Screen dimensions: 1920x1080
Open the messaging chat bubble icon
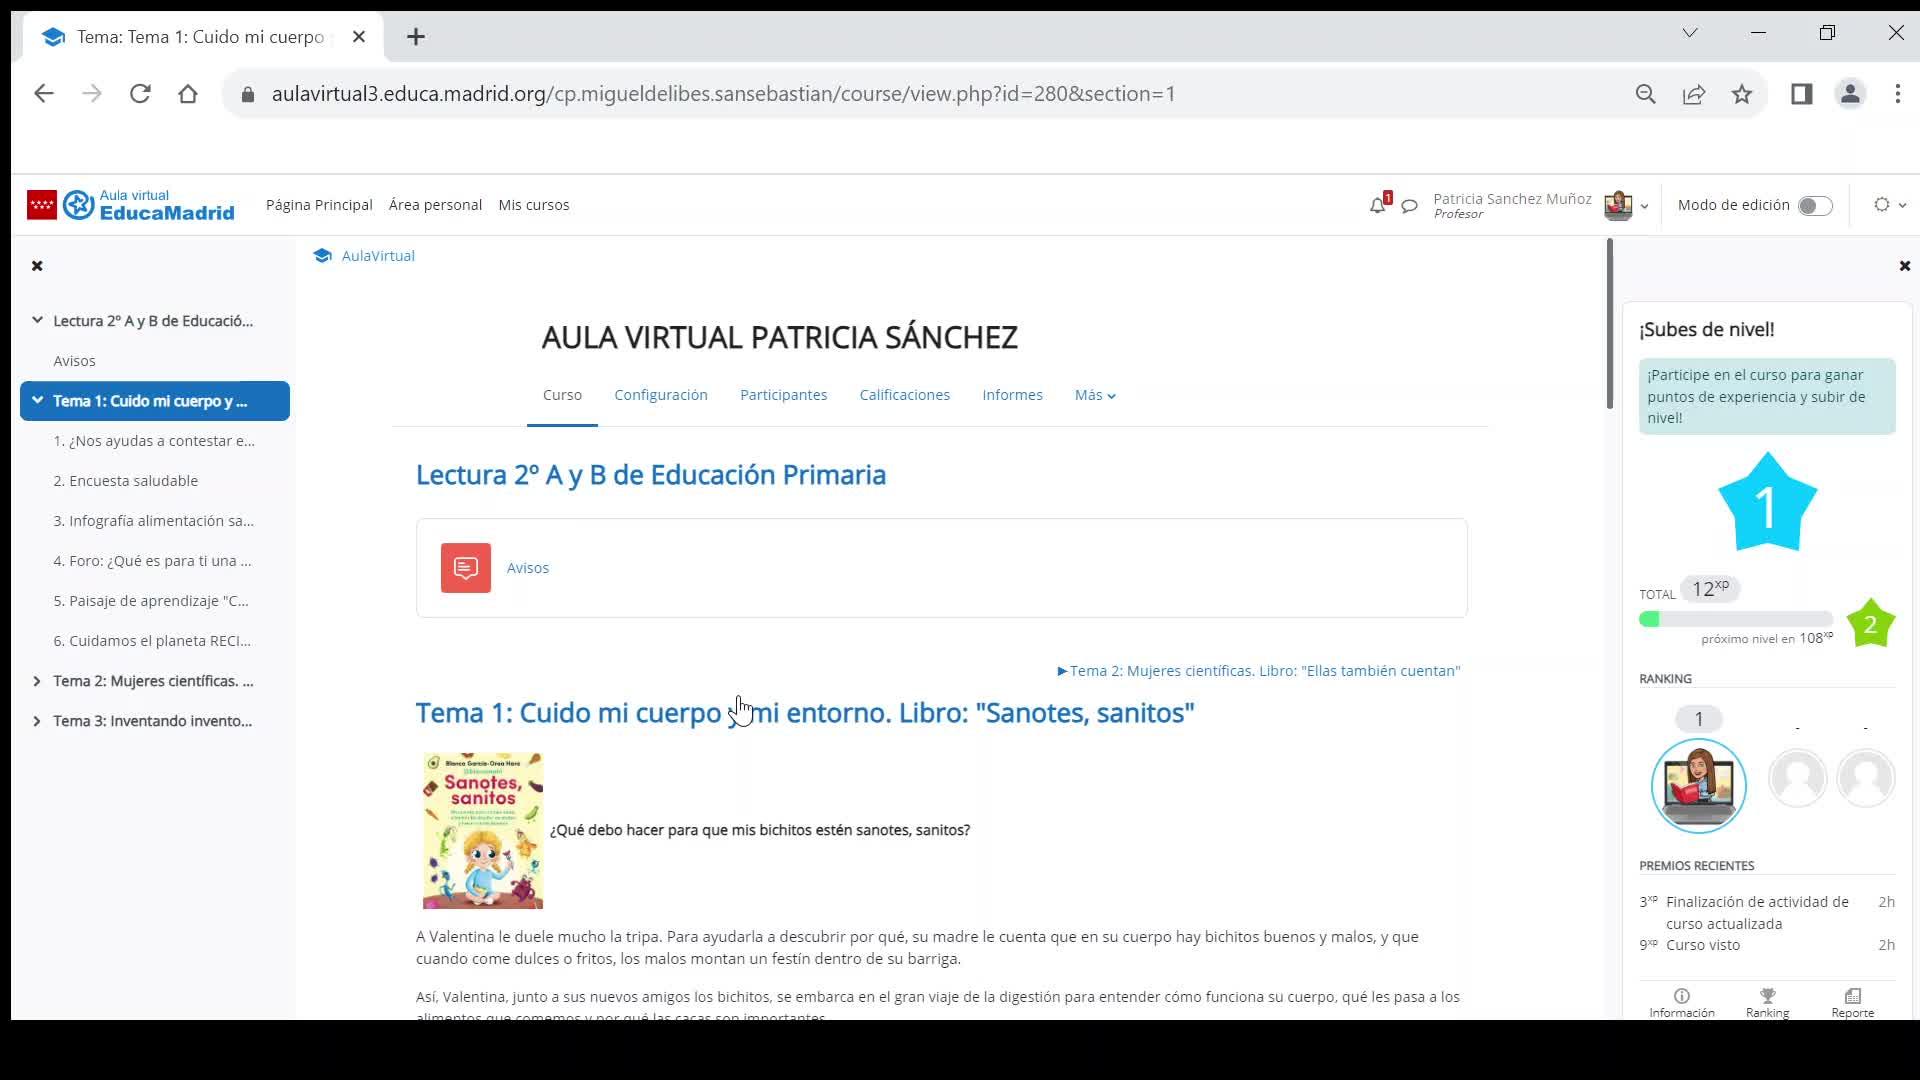[1409, 206]
